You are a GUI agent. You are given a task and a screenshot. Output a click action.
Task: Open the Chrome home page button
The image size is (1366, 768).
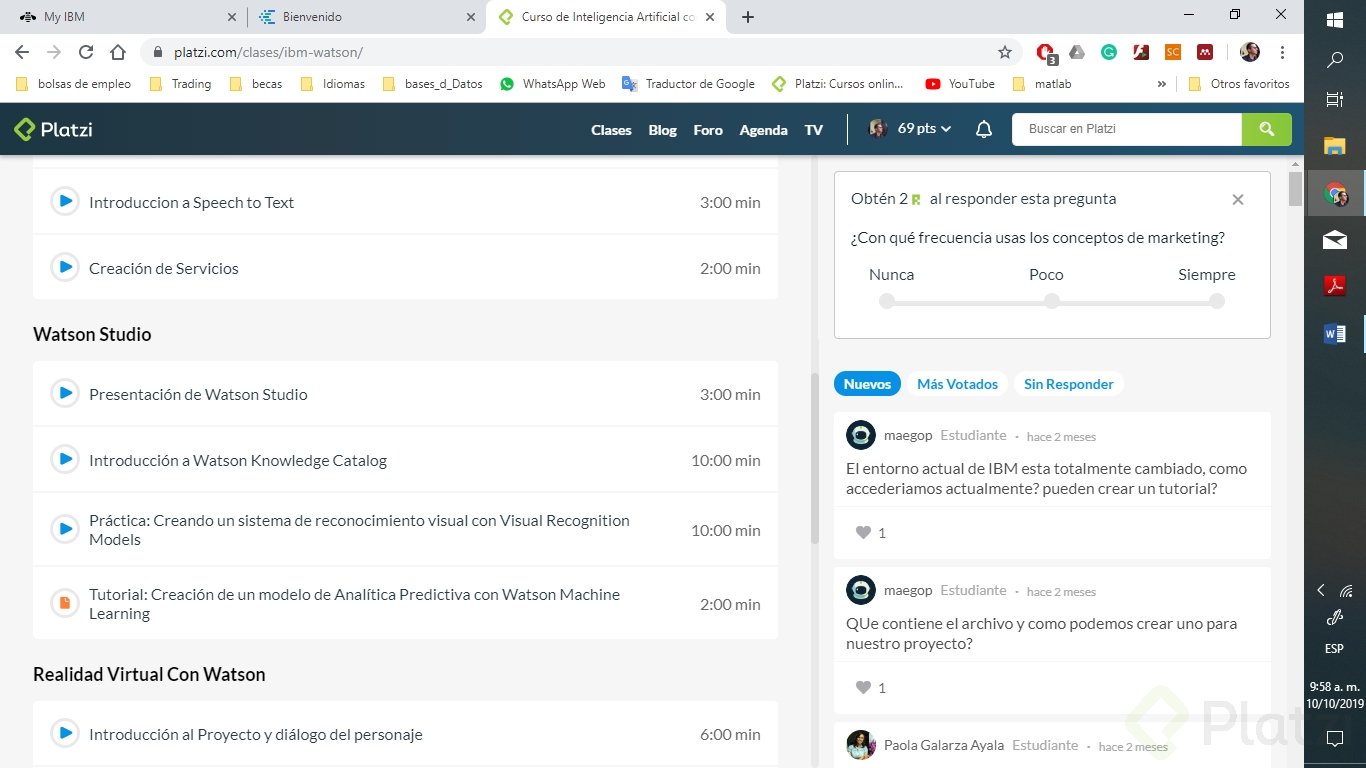[x=118, y=52]
